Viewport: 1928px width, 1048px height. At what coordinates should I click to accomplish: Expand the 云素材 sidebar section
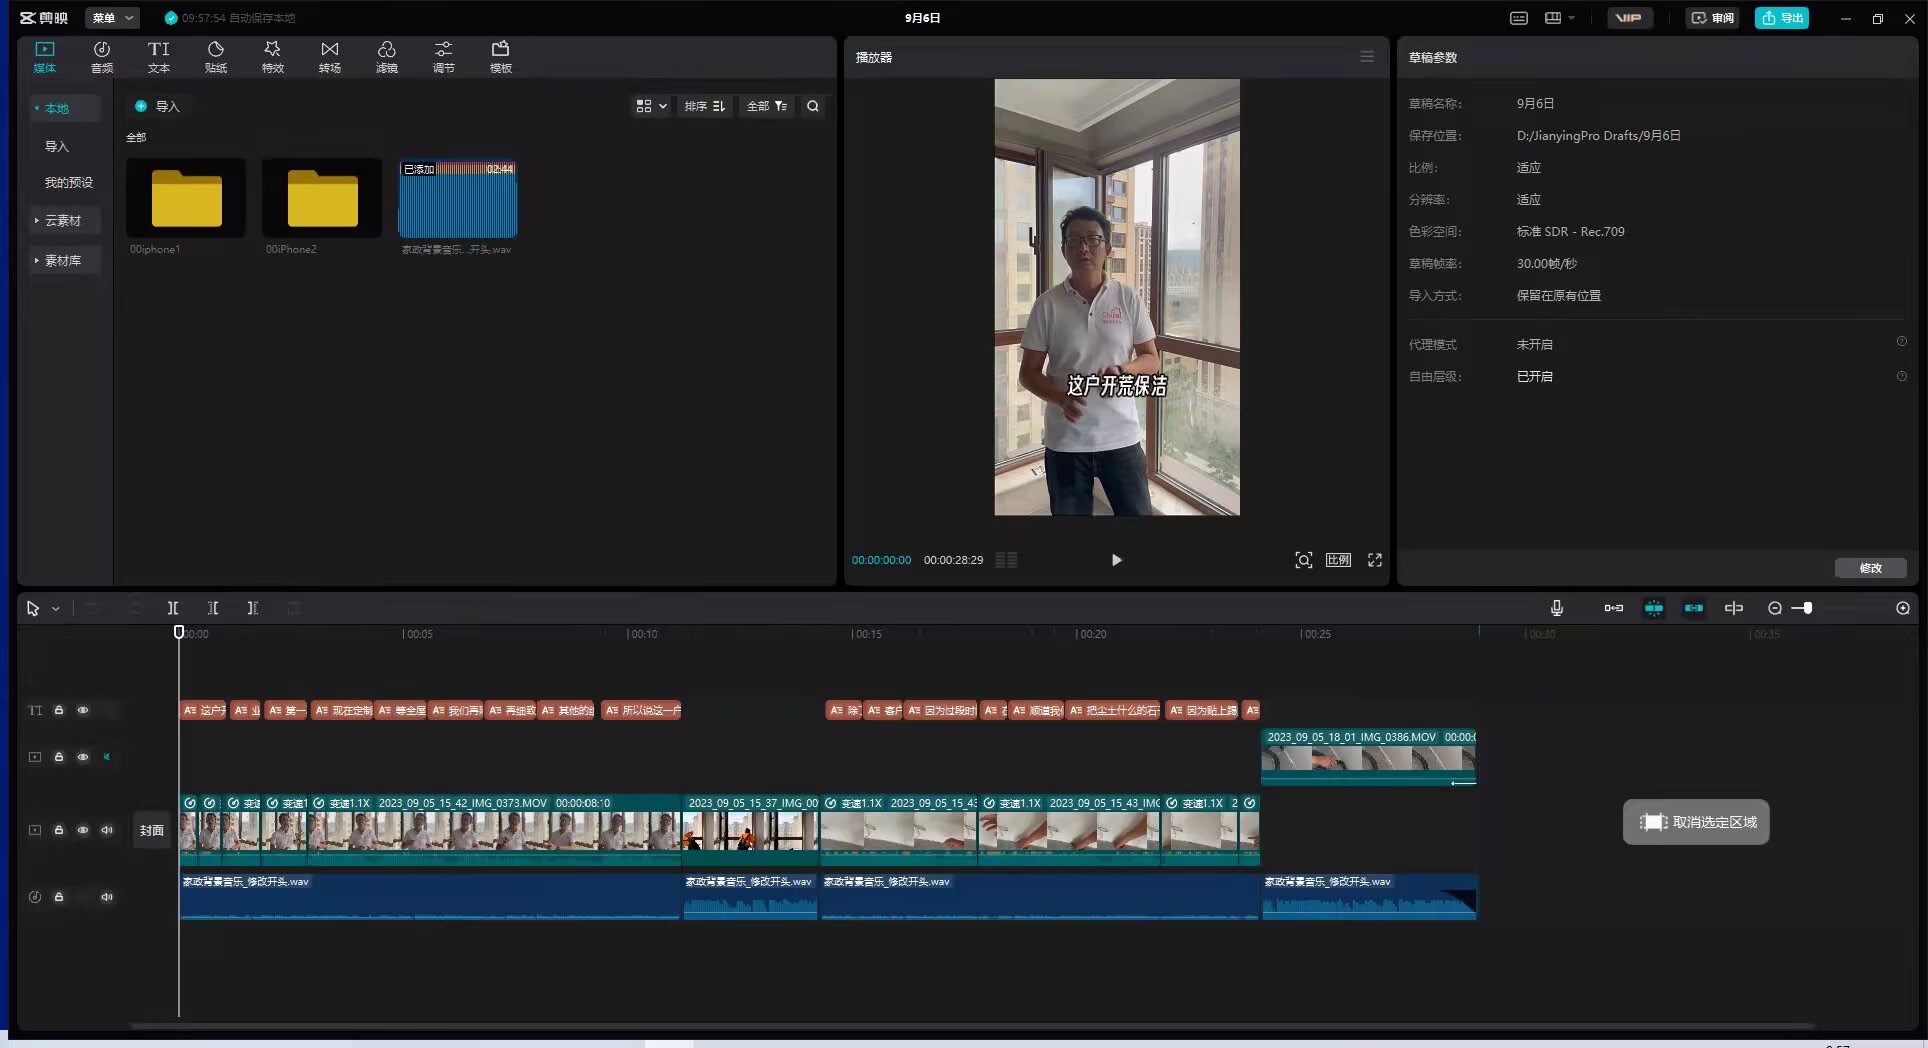[62, 220]
